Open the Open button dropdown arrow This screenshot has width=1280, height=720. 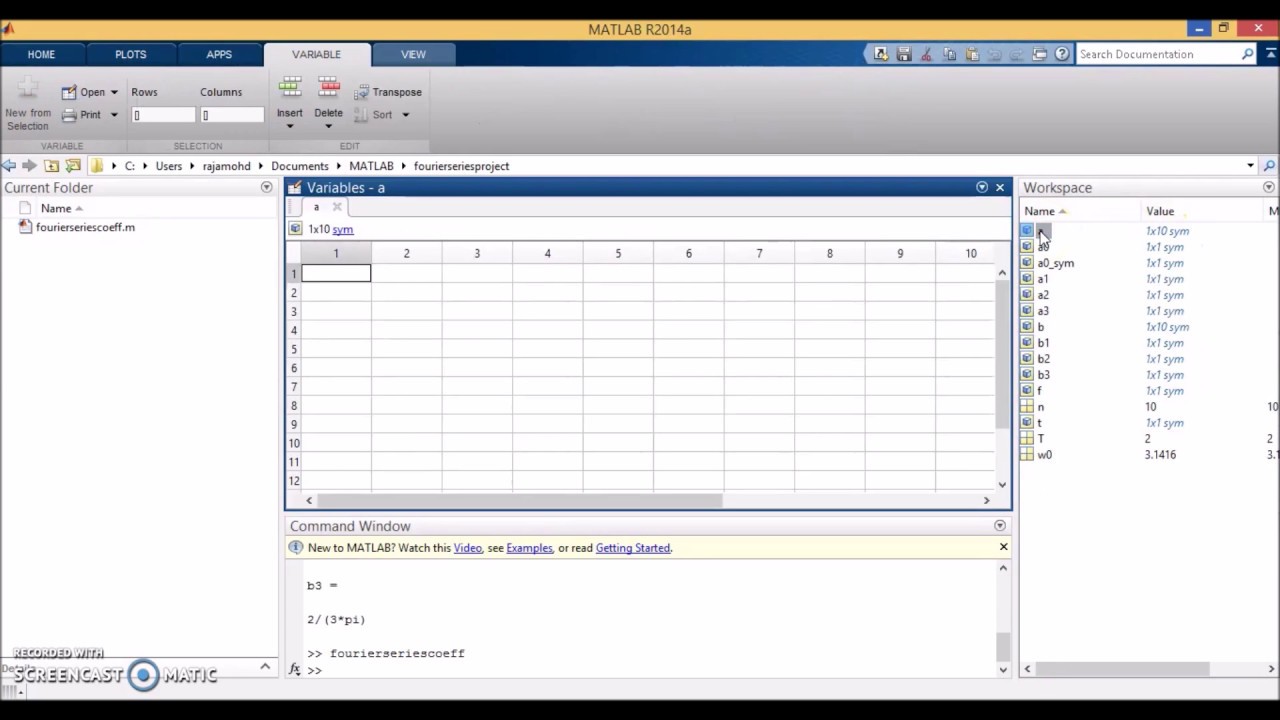click(x=114, y=92)
